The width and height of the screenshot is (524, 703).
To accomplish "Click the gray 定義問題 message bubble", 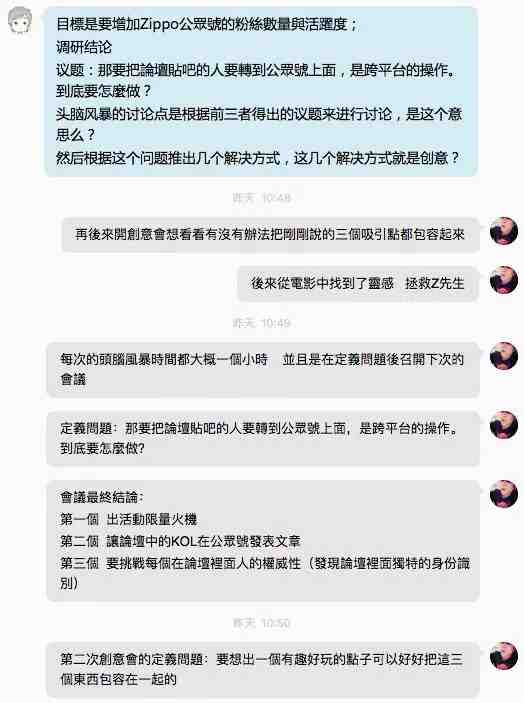I will coord(263,438).
